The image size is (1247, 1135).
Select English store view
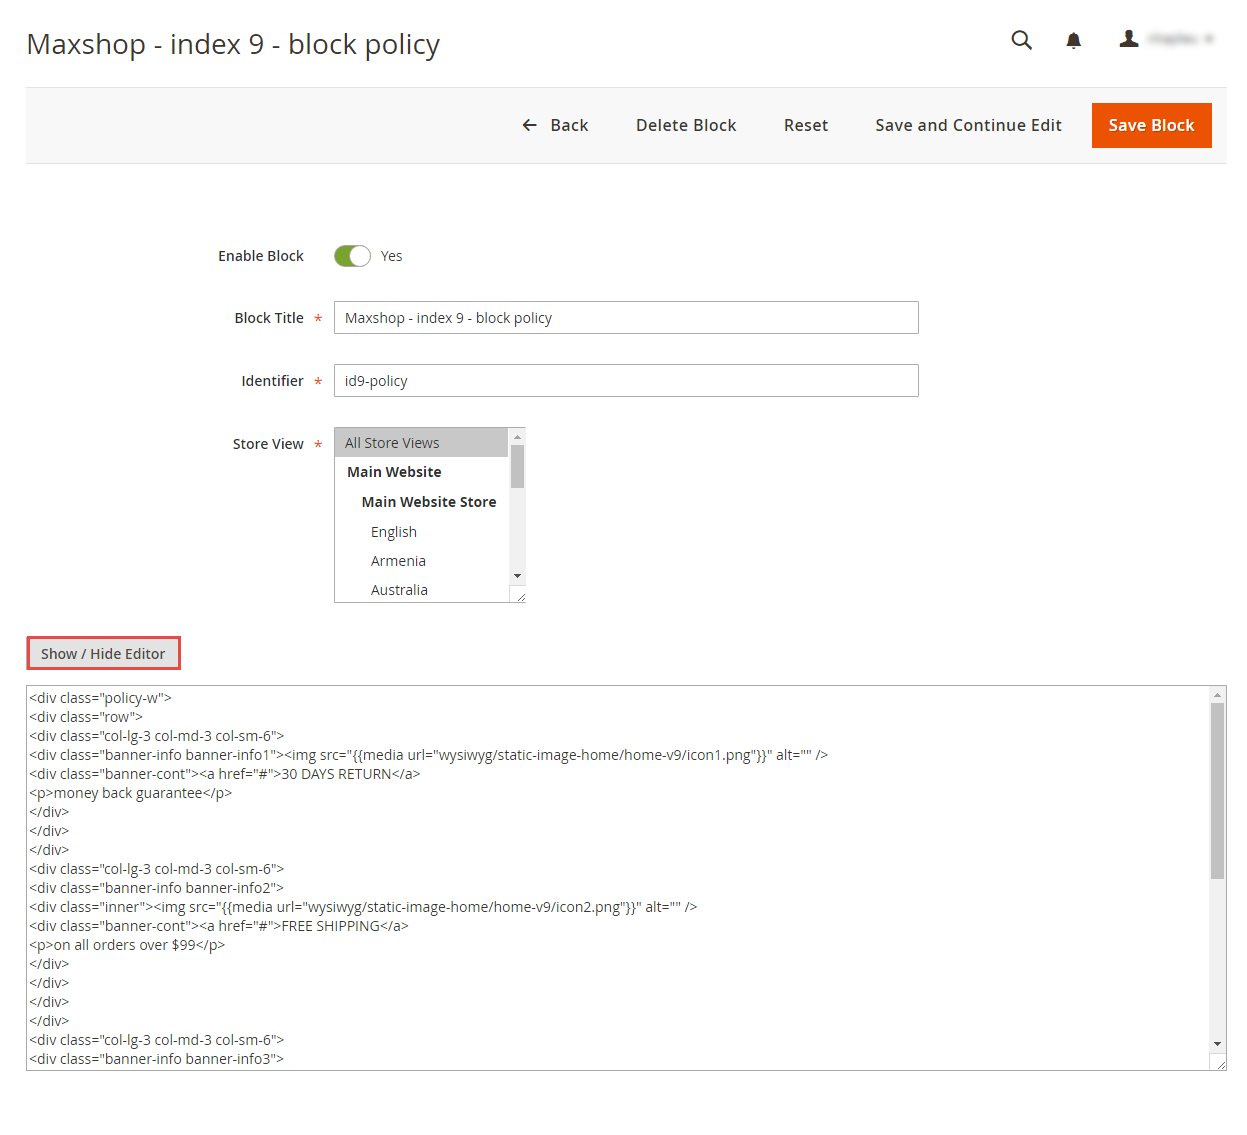click(x=421, y=532)
